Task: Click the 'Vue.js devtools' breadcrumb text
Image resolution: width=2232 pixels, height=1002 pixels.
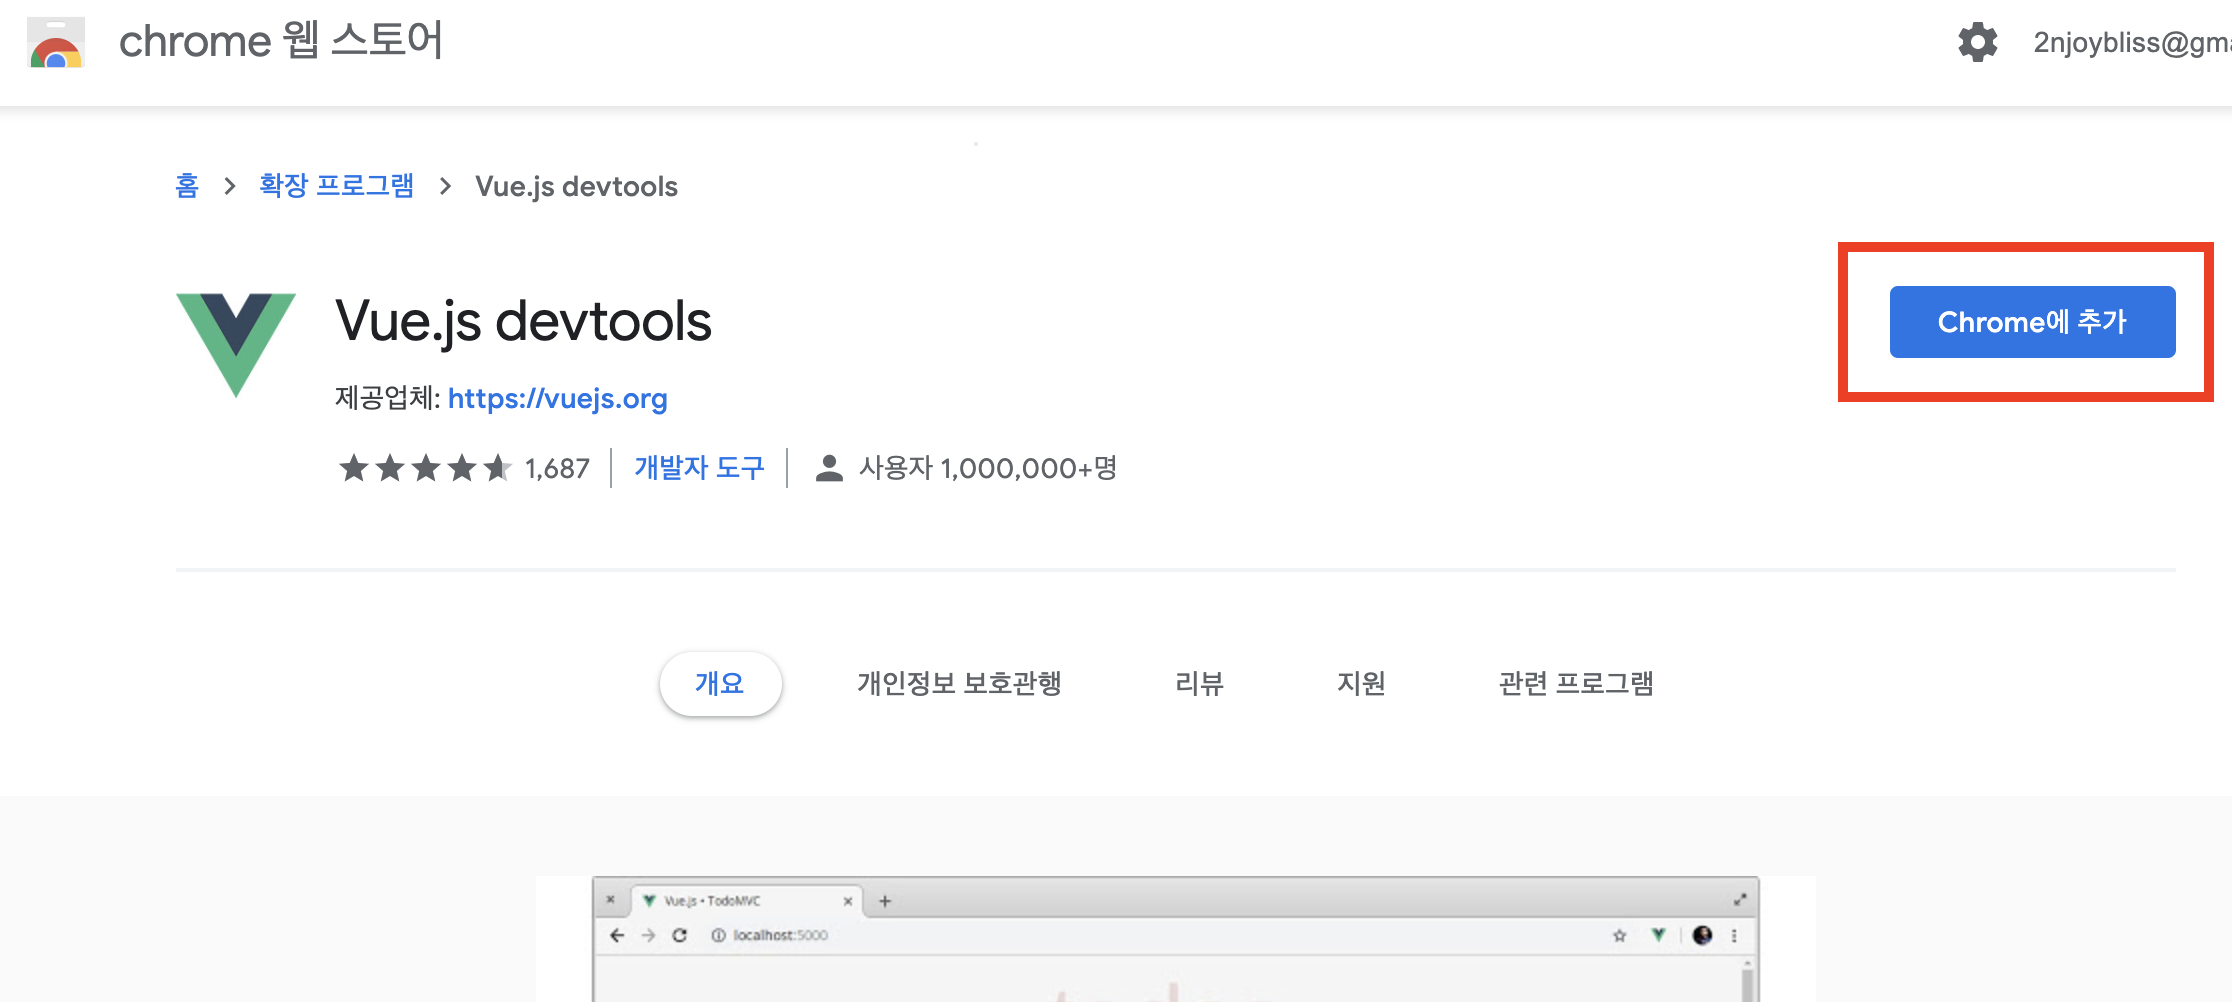Action: (576, 187)
